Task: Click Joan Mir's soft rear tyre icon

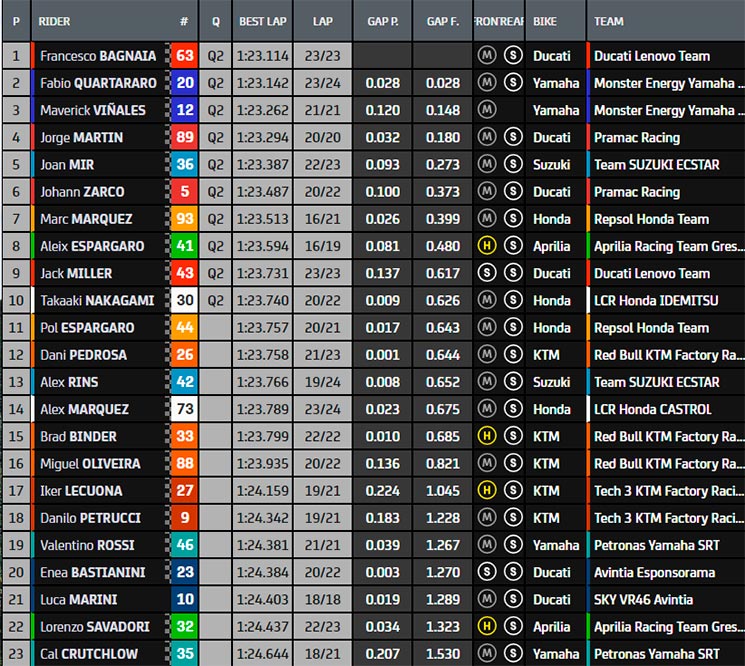Action: 513,164
